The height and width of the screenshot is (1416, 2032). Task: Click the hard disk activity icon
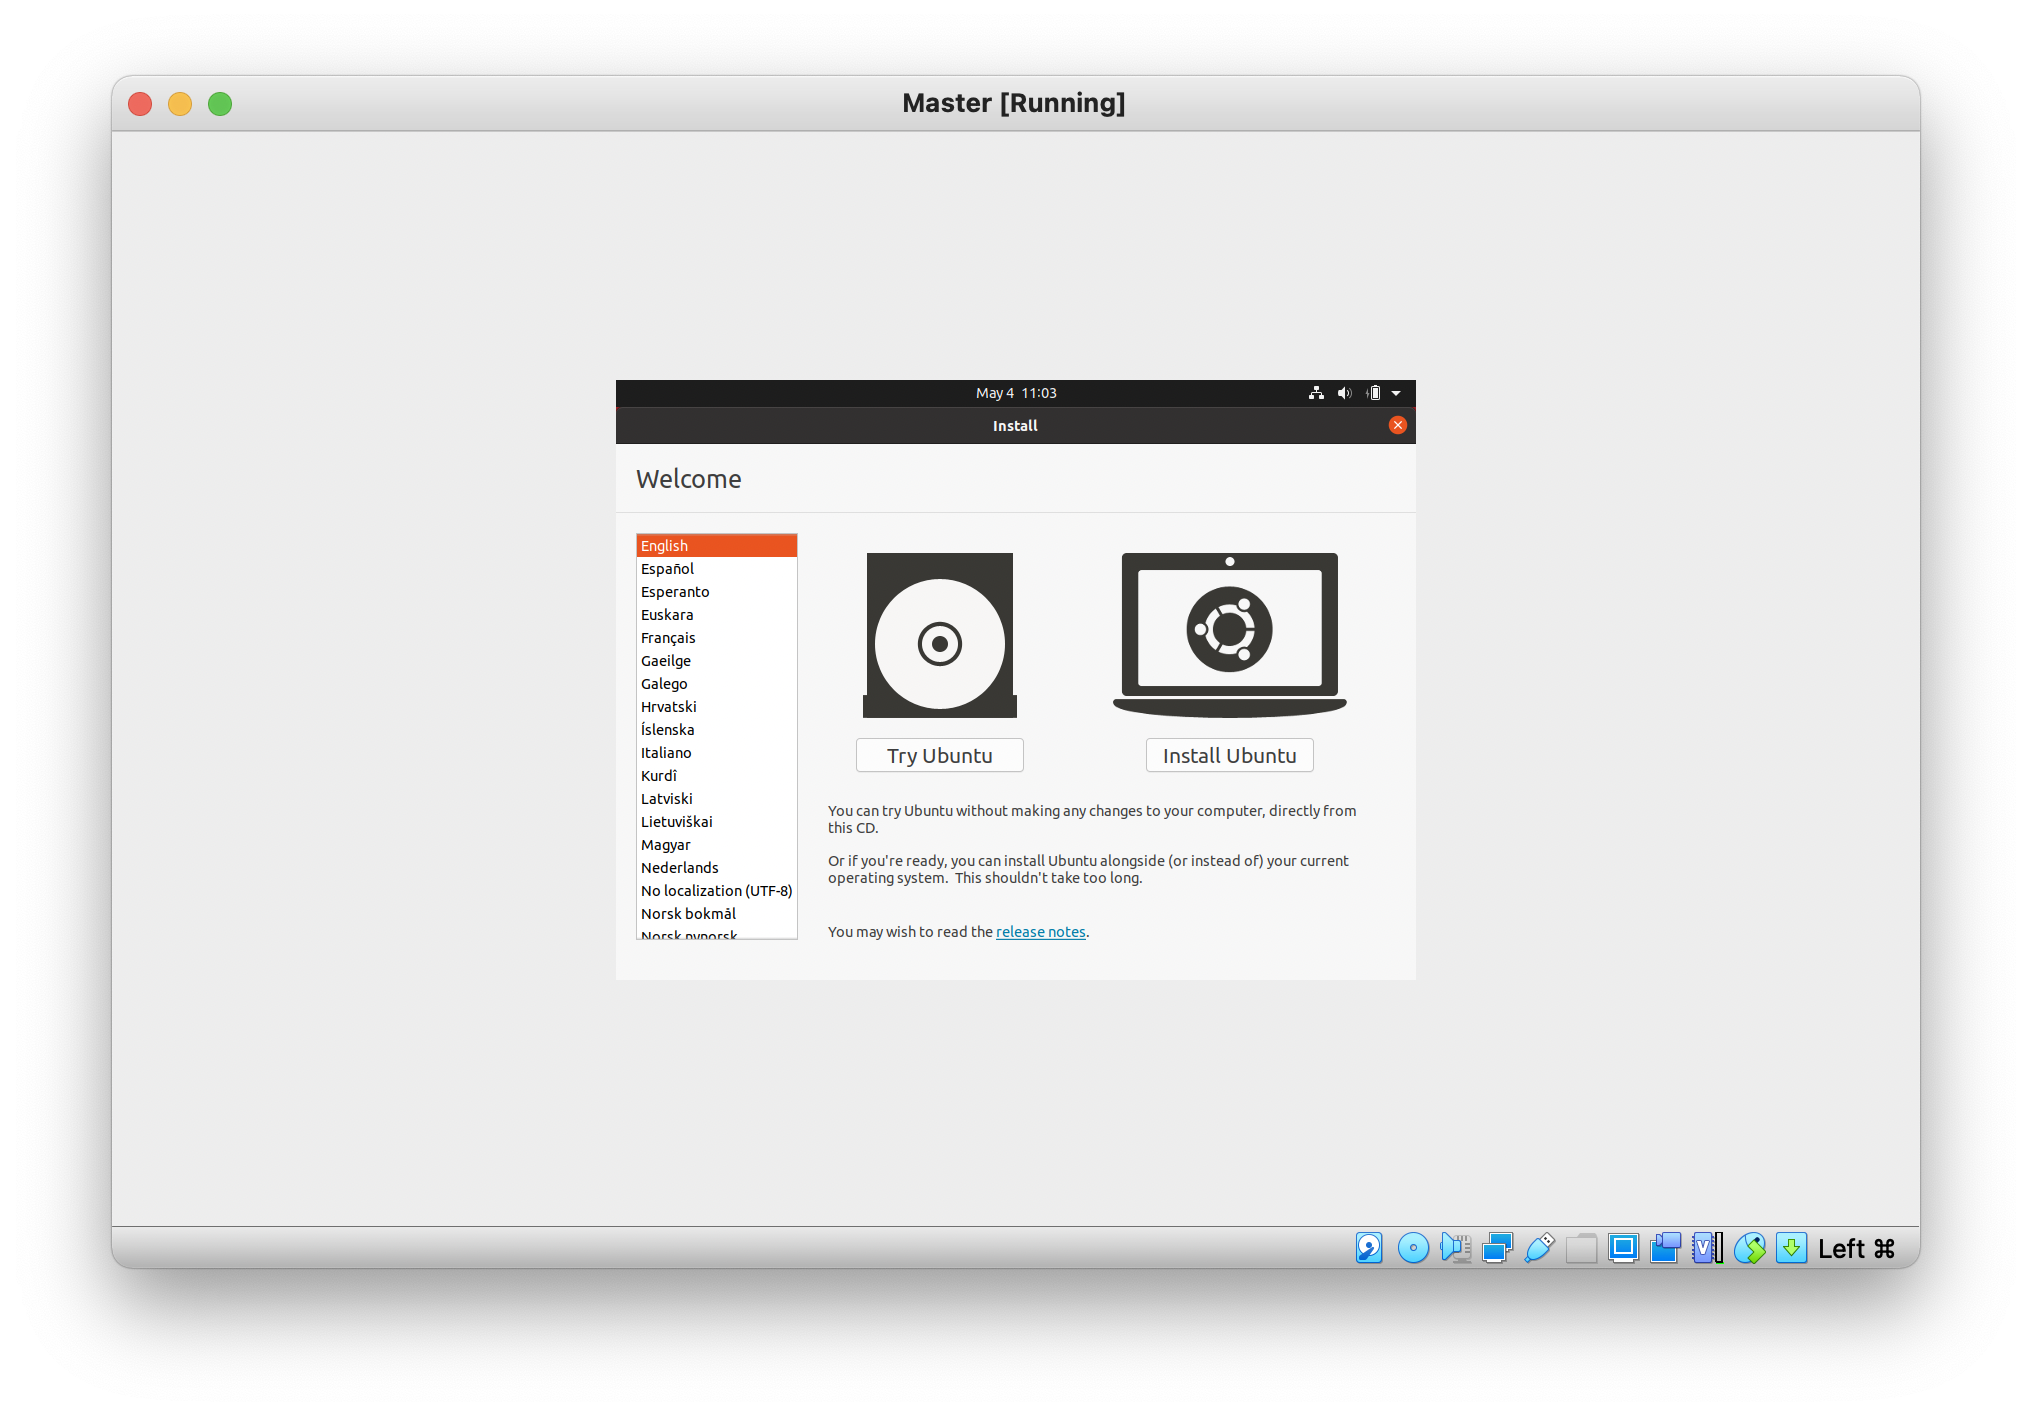1369,1248
